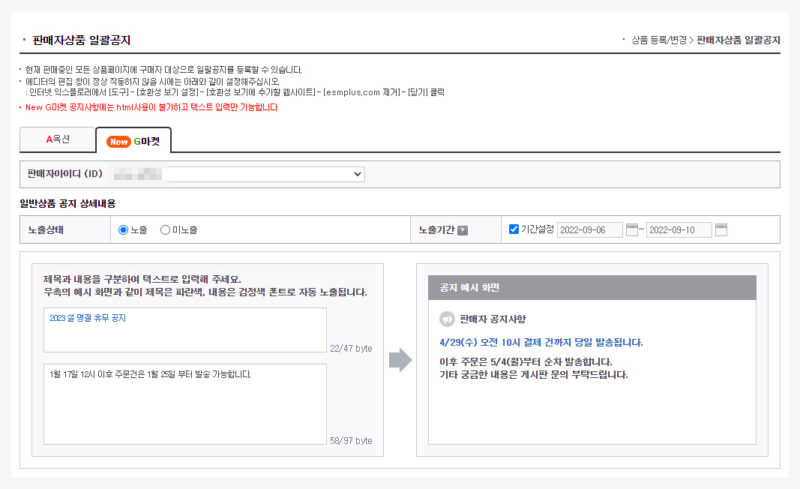Toggle the 기간설정 checkbox
Viewport: 800px width, 489px height.
click(x=514, y=229)
